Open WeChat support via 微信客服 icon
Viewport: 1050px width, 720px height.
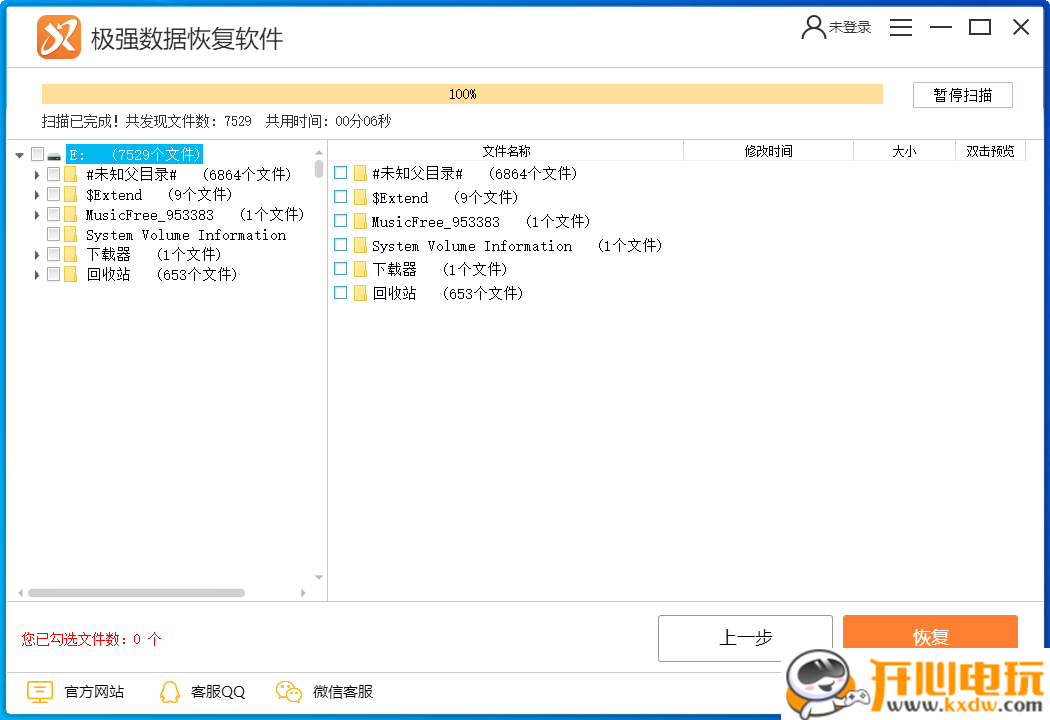(288, 691)
